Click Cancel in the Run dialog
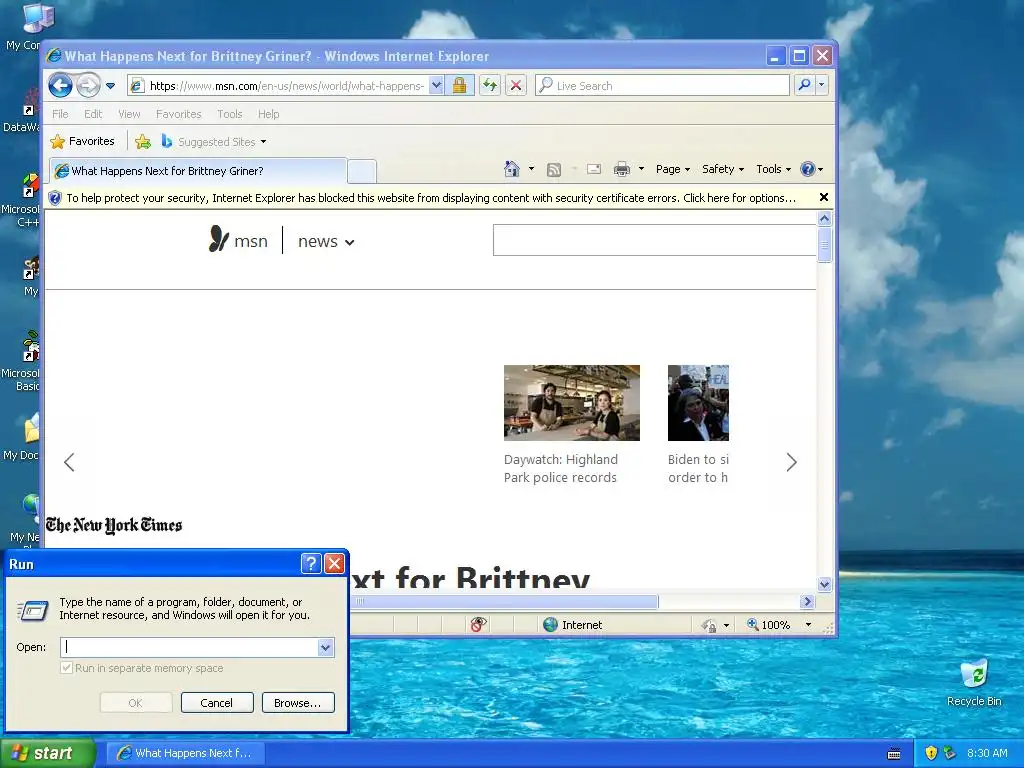Viewport: 1024px width, 768px height. [217, 703]
